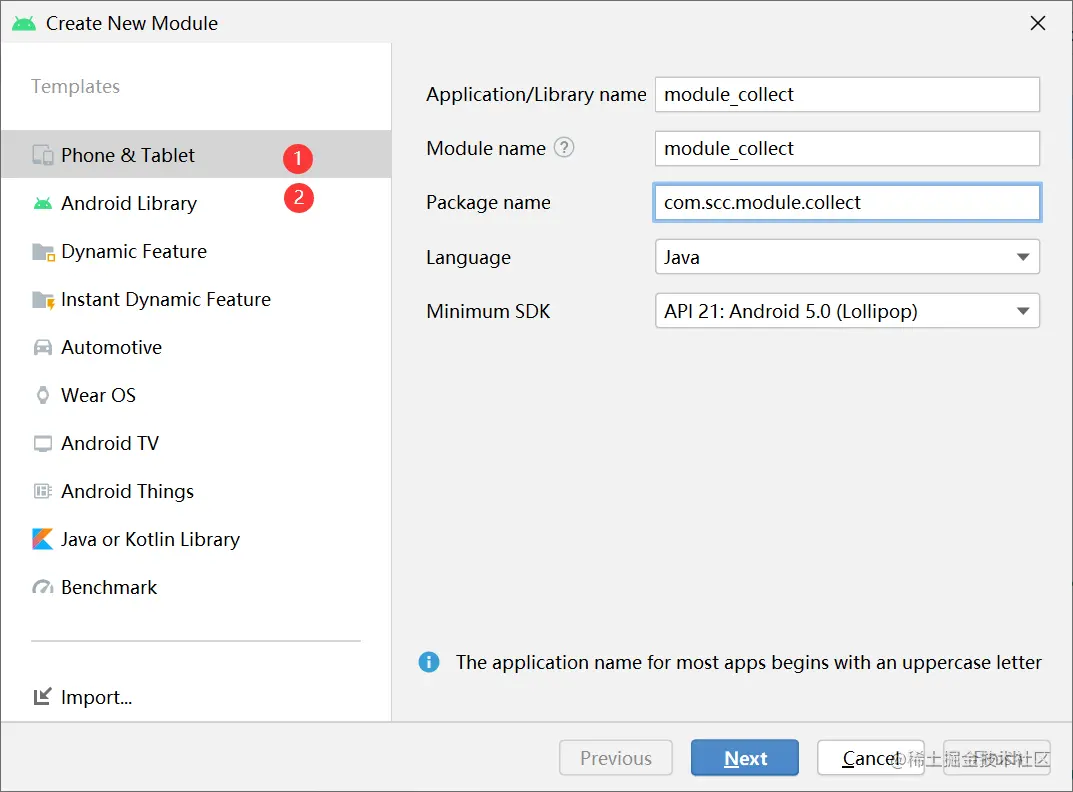Expand the Minimum SDK dropdown
Image resolution: width=1073 pixels, height=792 pixels.
tap(847, 311)
